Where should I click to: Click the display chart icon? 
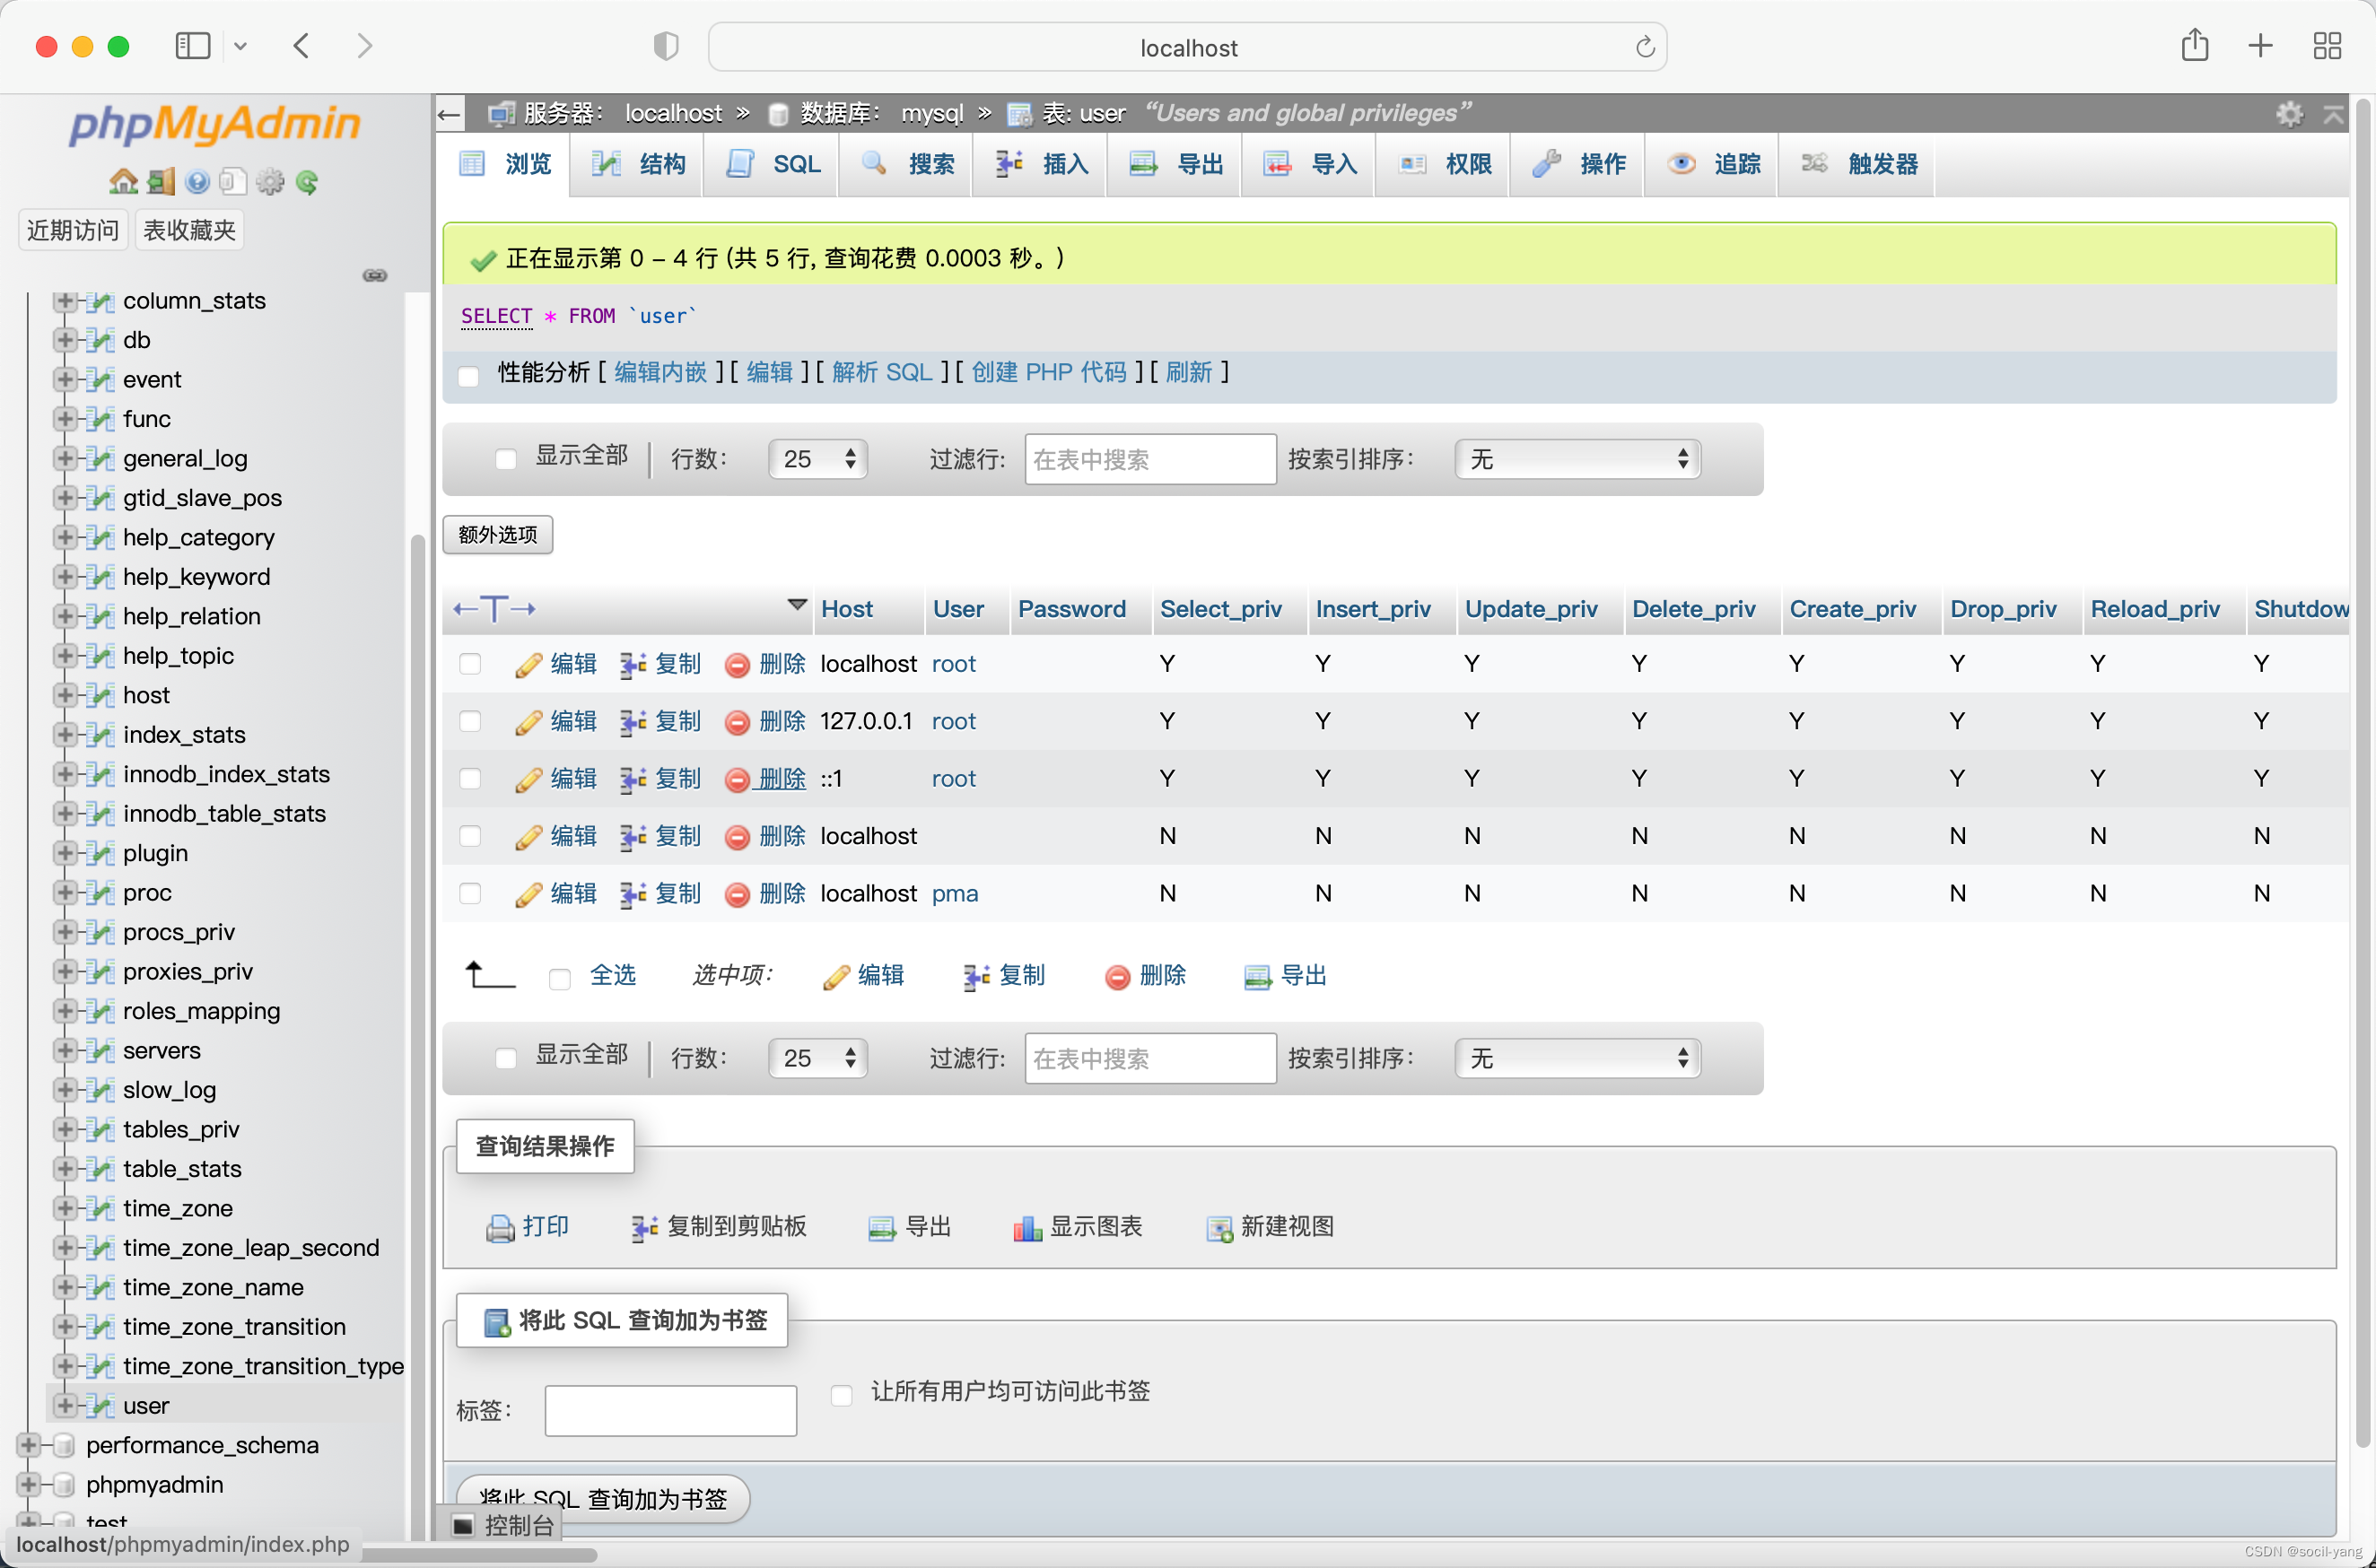coord(1027,1227)
